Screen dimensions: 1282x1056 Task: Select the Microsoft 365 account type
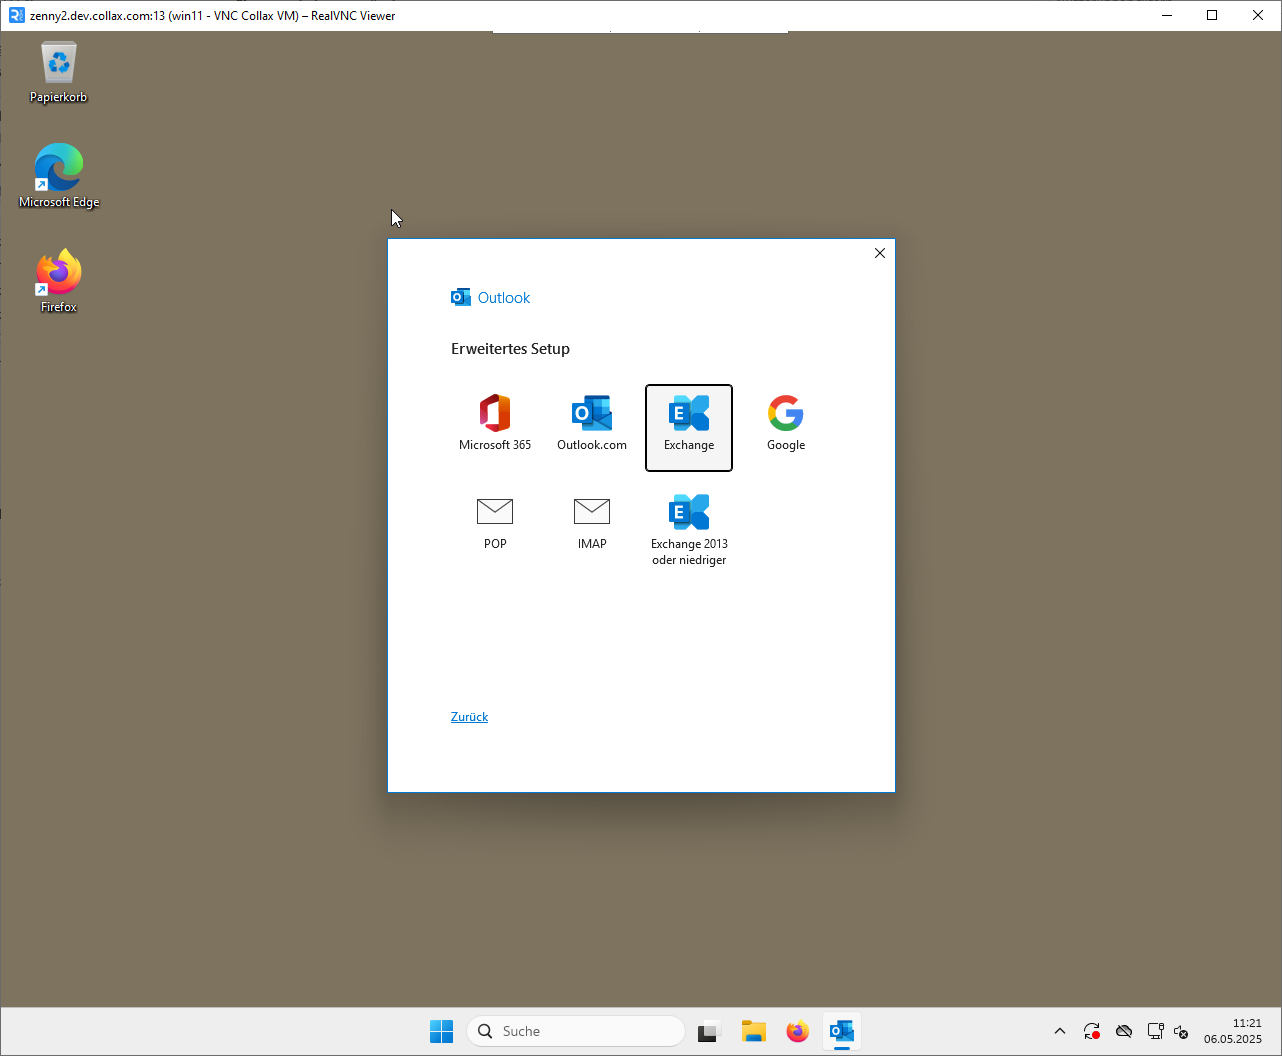tap(495, 420)
